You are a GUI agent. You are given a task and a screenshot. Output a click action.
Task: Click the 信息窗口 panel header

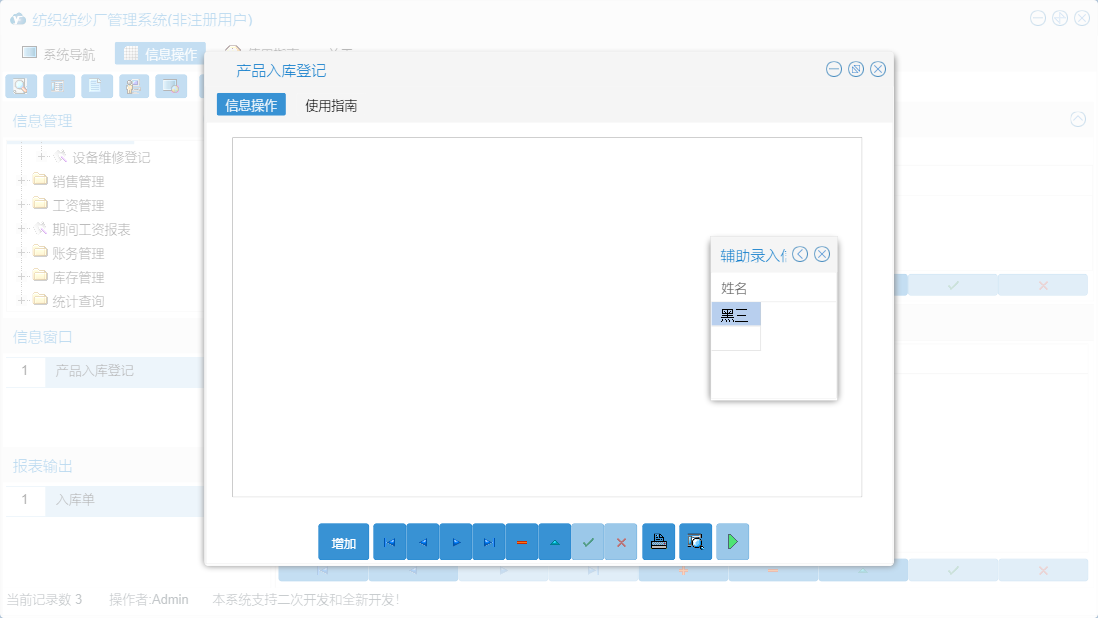tap(43, 337)
